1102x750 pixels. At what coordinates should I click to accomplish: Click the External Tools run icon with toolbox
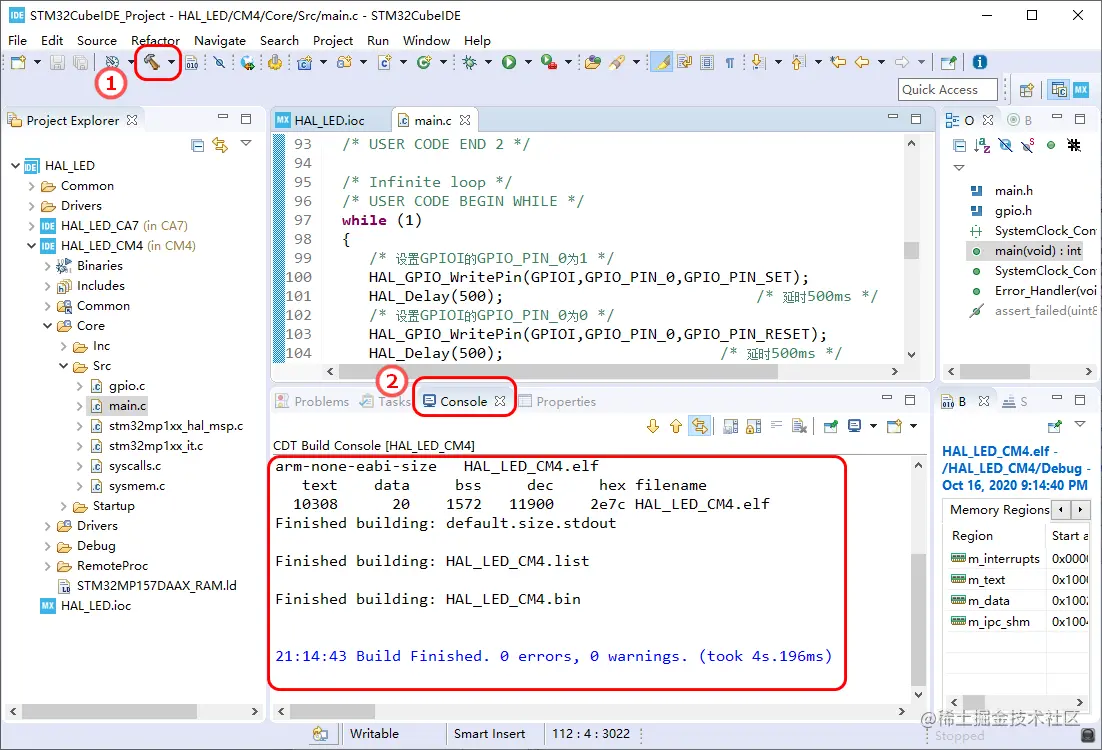(x=549, y=63)
